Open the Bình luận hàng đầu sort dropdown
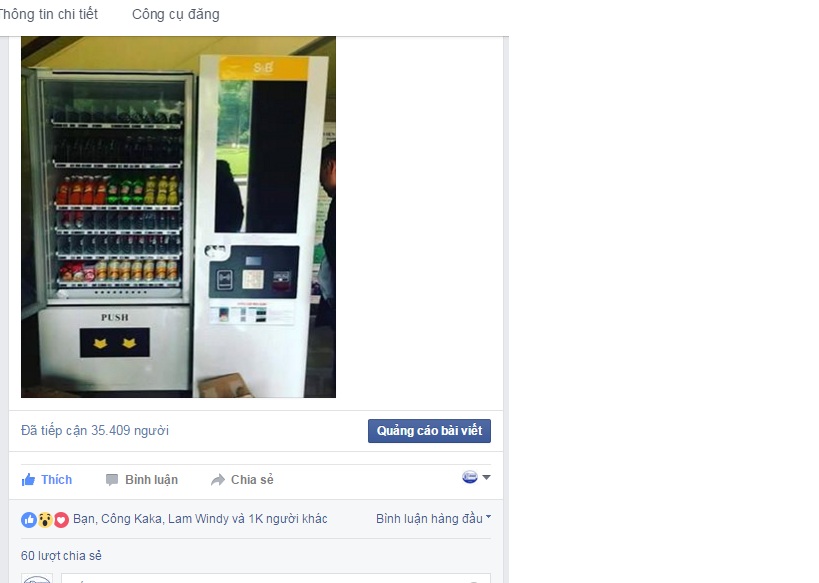Image resolution: width=819 pixels, height=583 pixels. coord(434,519)
